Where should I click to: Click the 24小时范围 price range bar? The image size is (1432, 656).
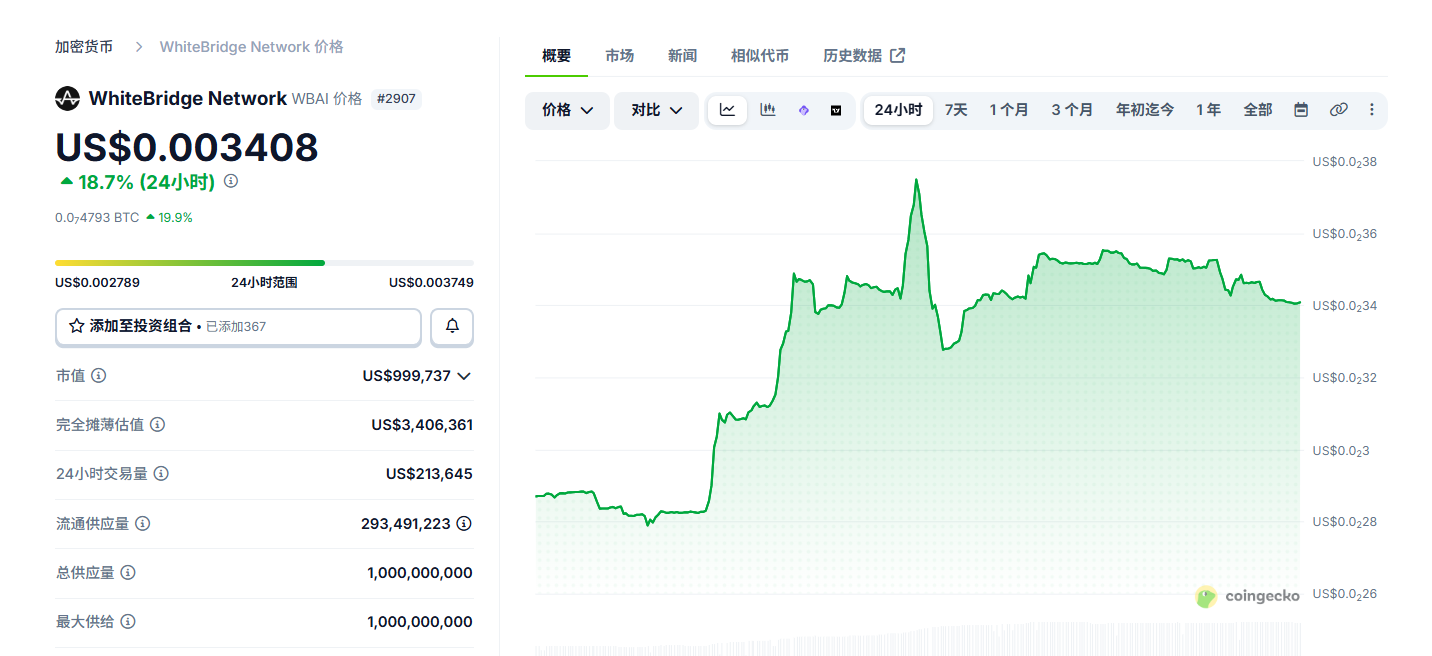[264, 263]
